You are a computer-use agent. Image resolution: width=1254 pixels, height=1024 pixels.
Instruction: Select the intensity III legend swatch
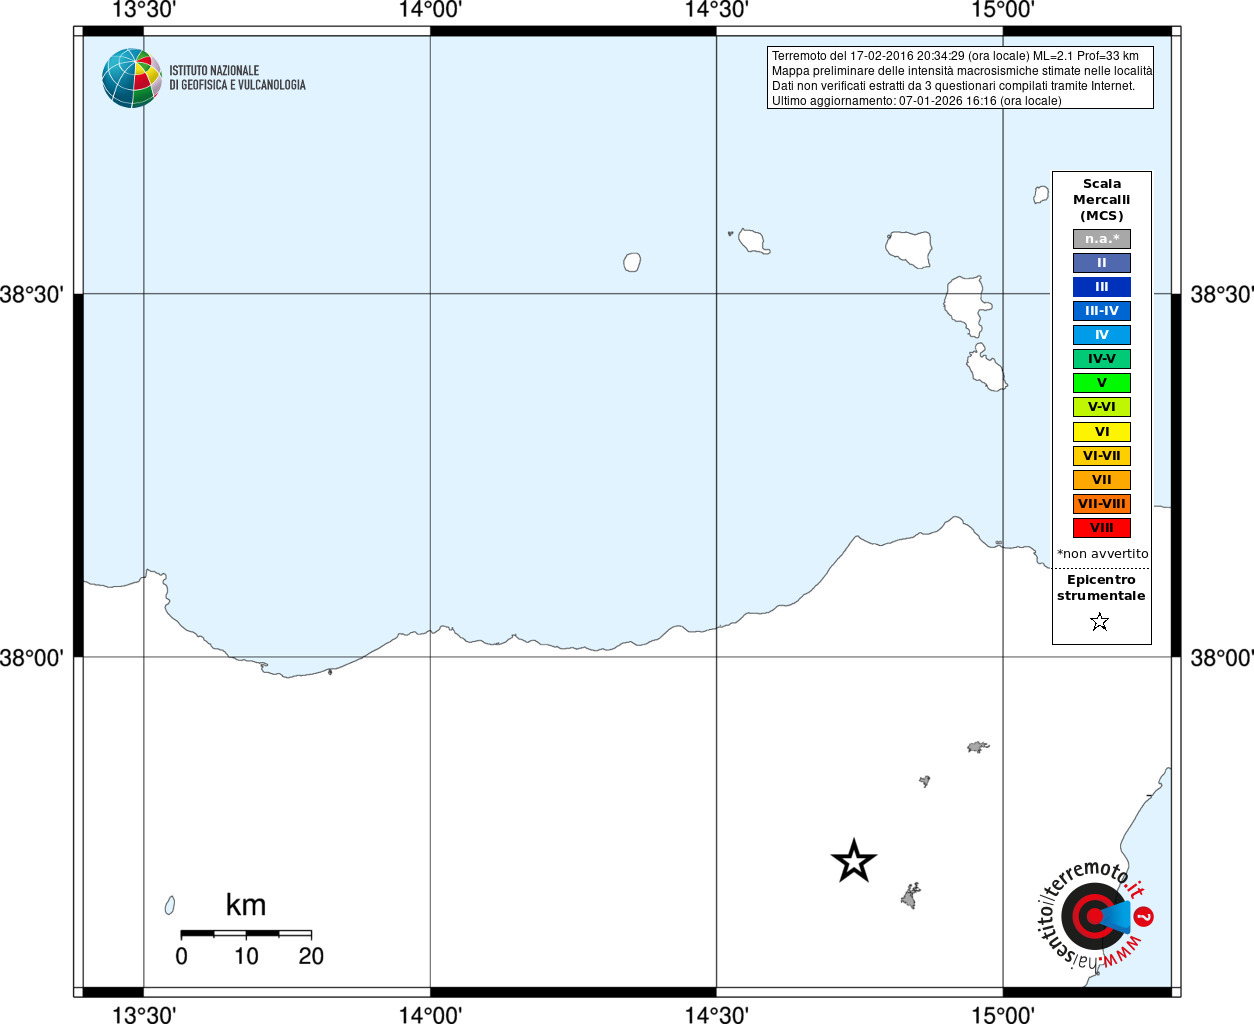pyautogui.click(x=1102, y=287)
